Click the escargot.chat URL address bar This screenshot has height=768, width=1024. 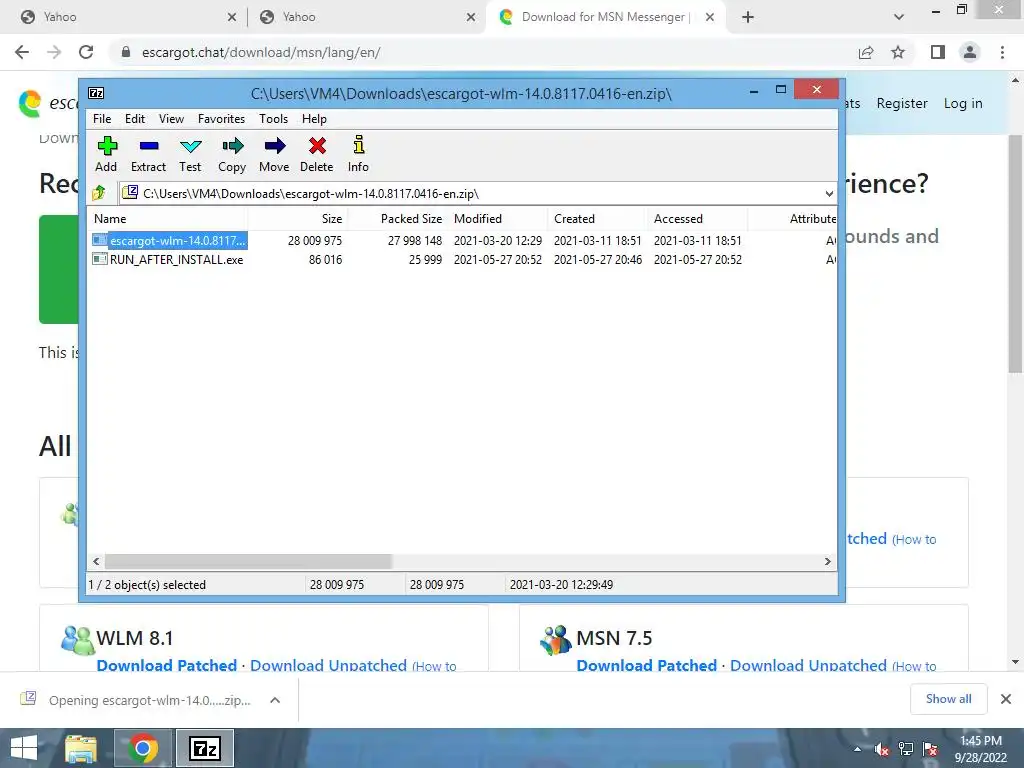click(x=483, y=52)
